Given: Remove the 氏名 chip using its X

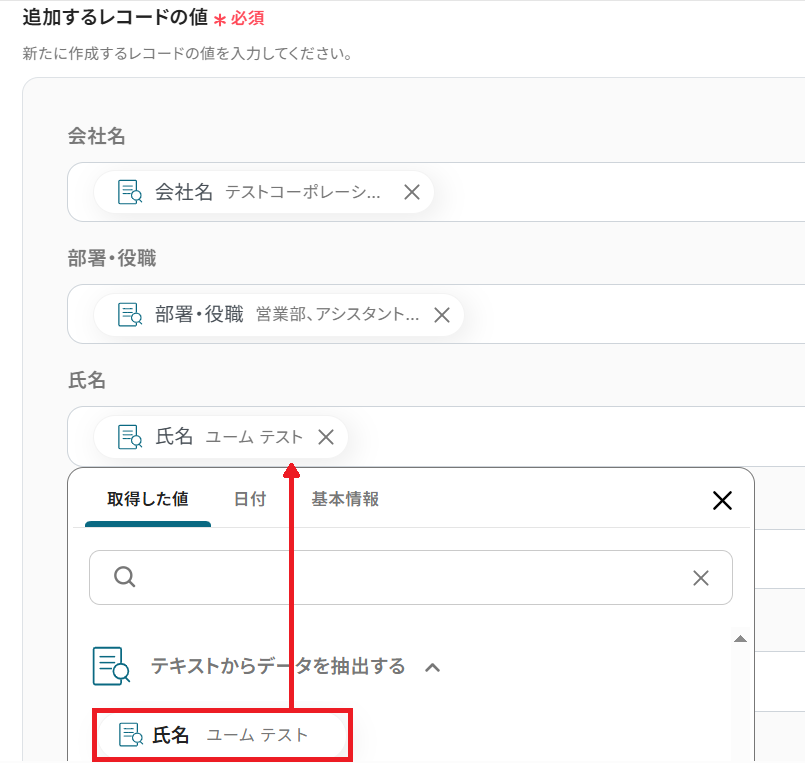Looking at the screenshot, I should coord(326,437).
